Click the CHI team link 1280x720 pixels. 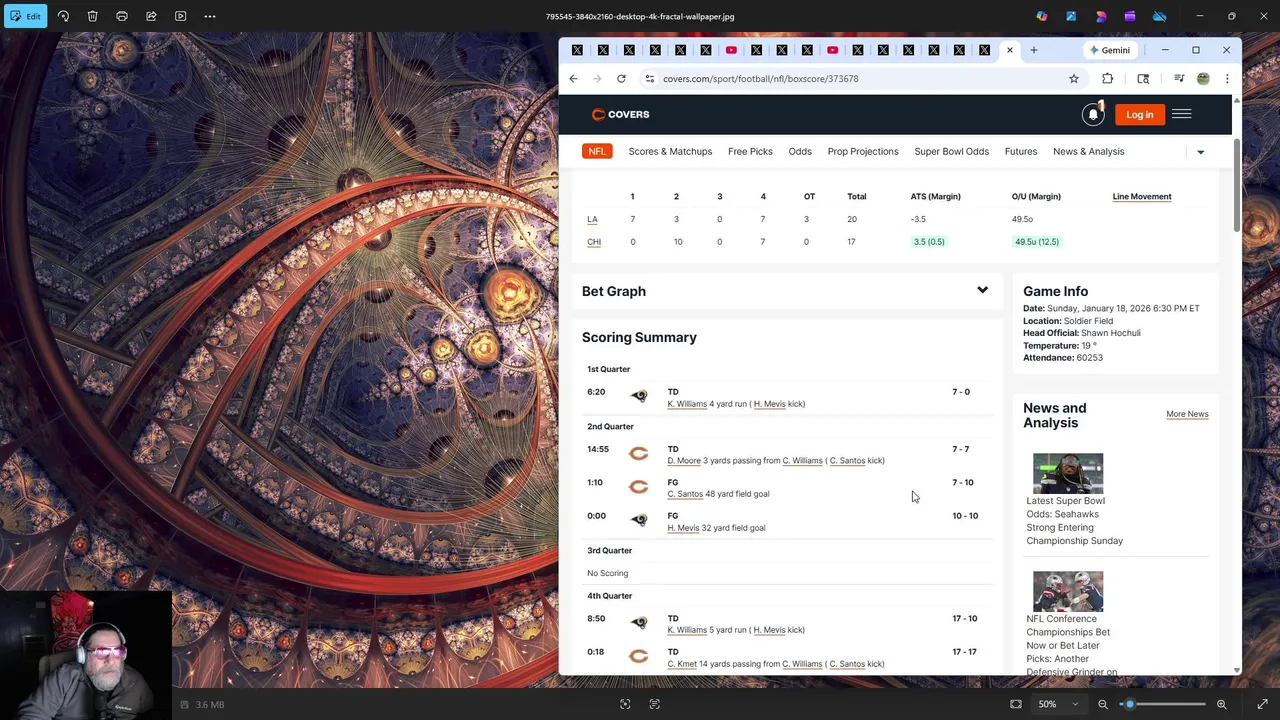(x=594, y=242)
